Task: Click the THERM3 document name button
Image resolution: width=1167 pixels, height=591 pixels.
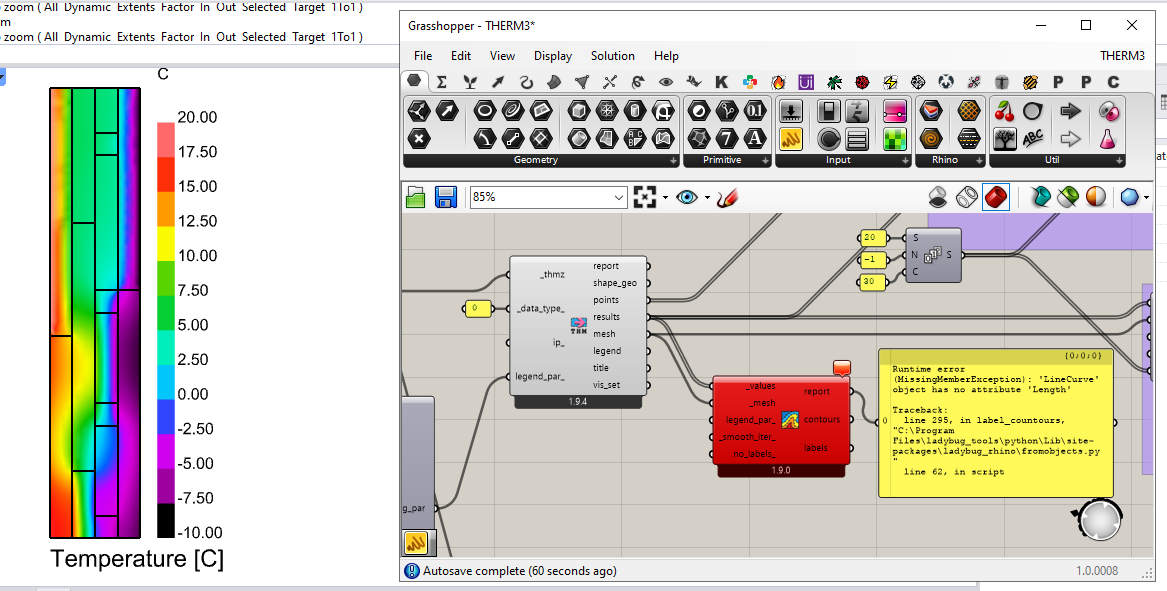Action: [1121, 56]
